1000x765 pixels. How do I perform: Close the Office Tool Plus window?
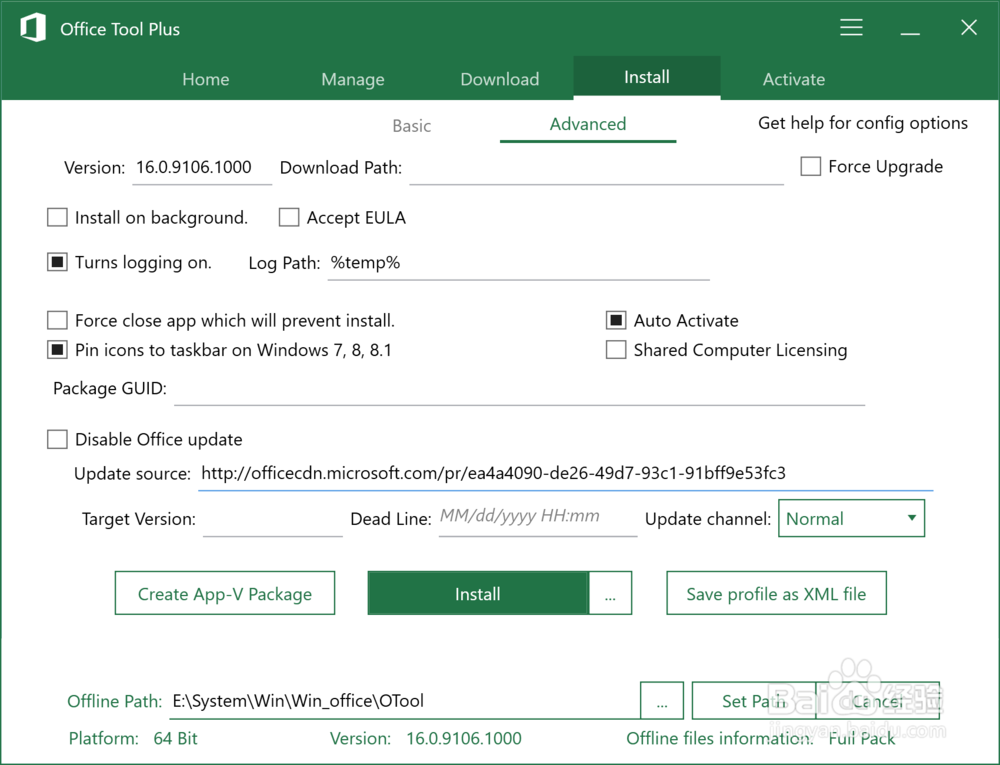pos(969,27)
